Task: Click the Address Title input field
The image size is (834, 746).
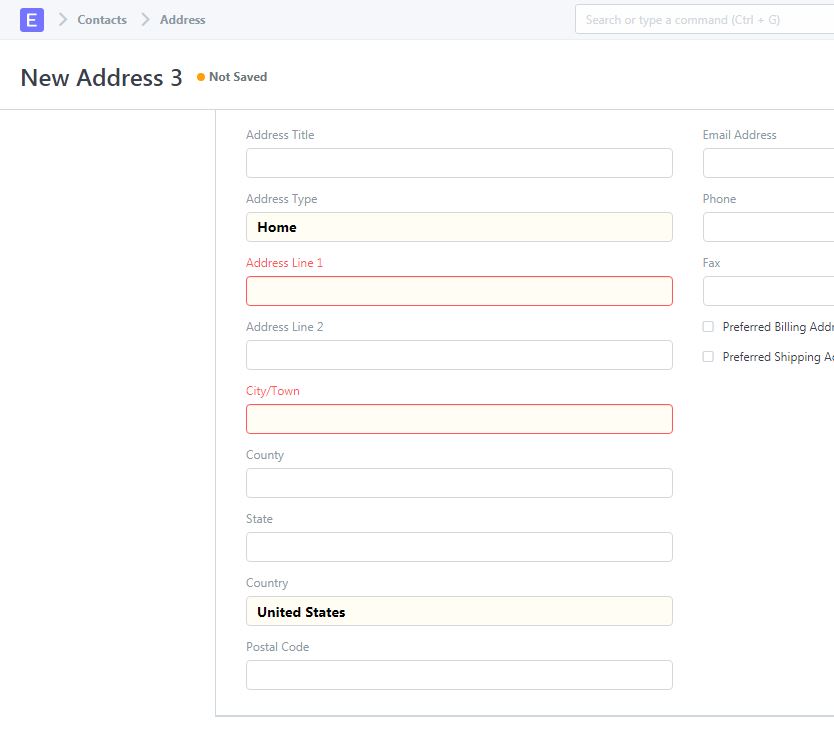Action: (x=459, y=163)
